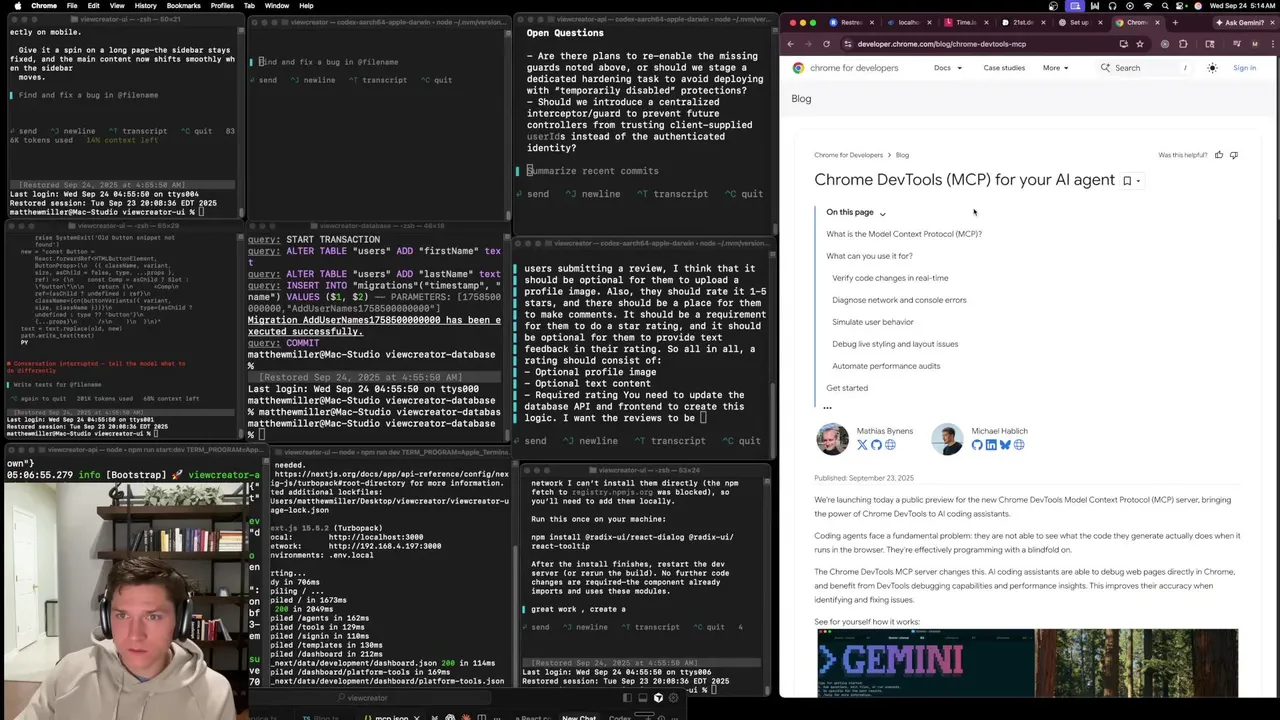The width and height of the screenshot is (1280, 720).
Task: Open Chrome extensions puzzle icon
Action: click(1183, 44)
